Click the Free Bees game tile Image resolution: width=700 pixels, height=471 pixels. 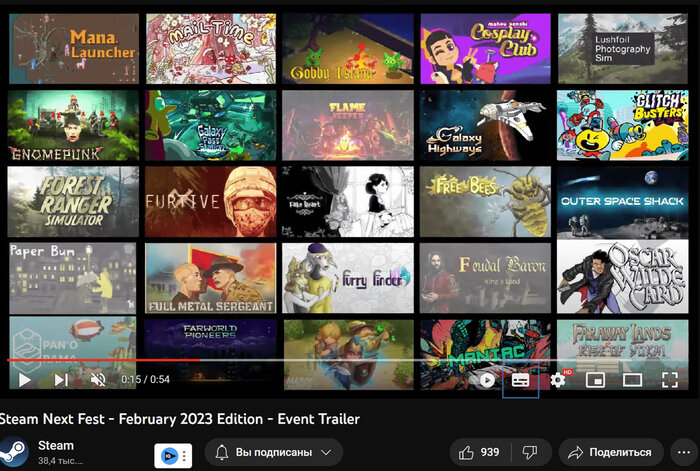pyautogui.click(x=485, y=202)
